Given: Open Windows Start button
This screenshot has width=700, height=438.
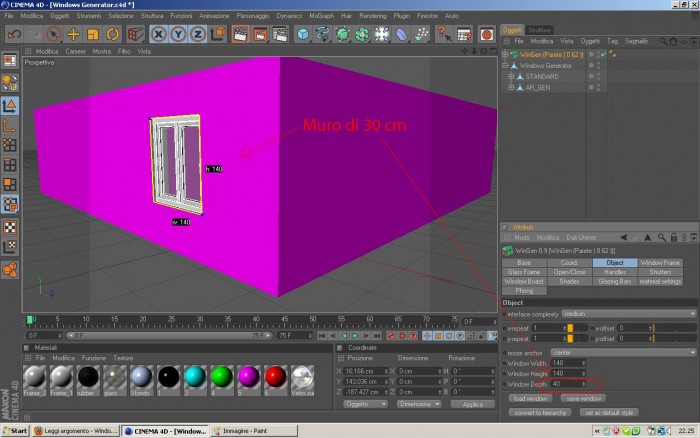Looking at the screenshot, I should 15,431.
